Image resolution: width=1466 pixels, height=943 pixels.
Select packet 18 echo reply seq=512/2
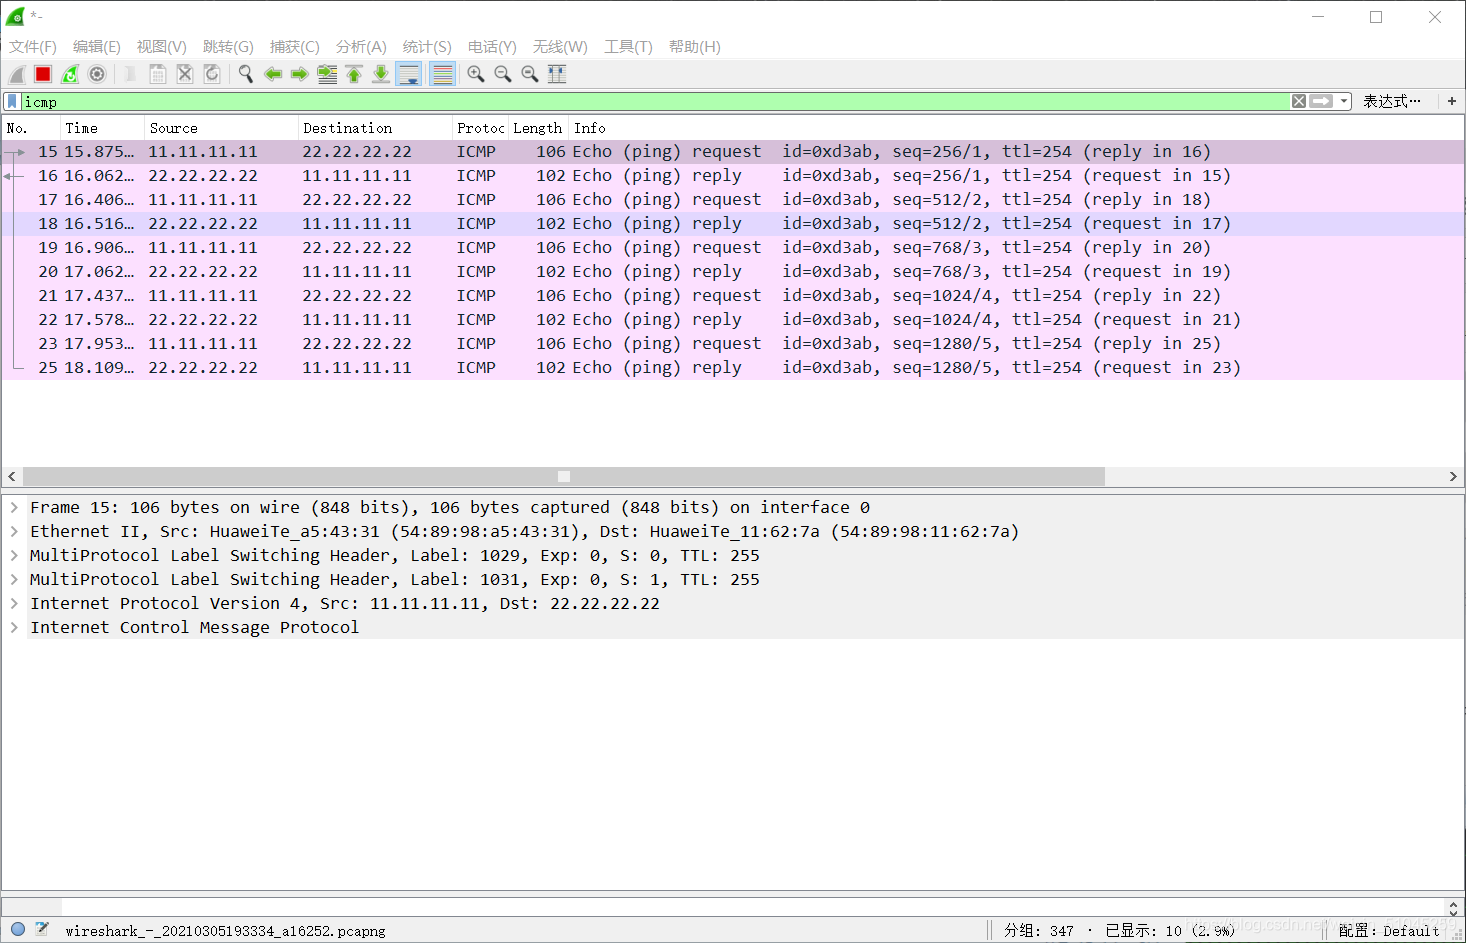coord(733,224)
